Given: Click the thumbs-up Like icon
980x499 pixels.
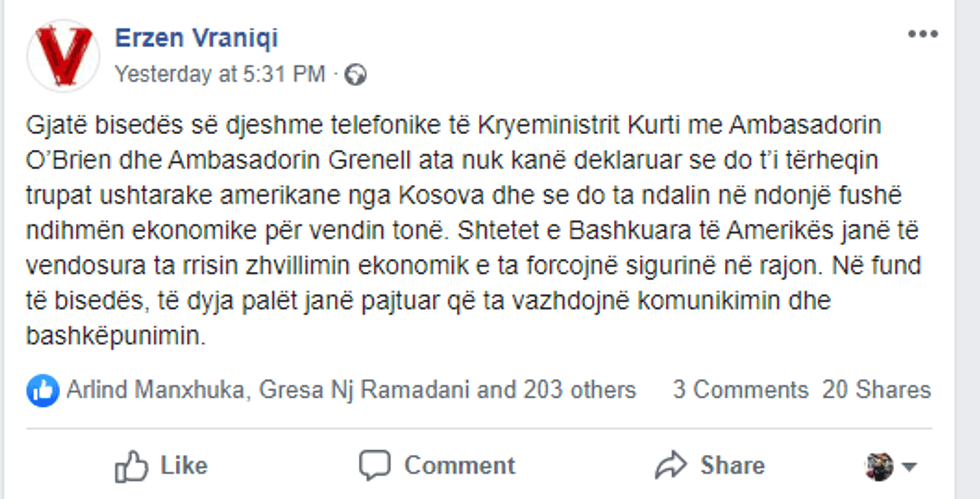Looking at the screenshot, I should click(132, 465).
